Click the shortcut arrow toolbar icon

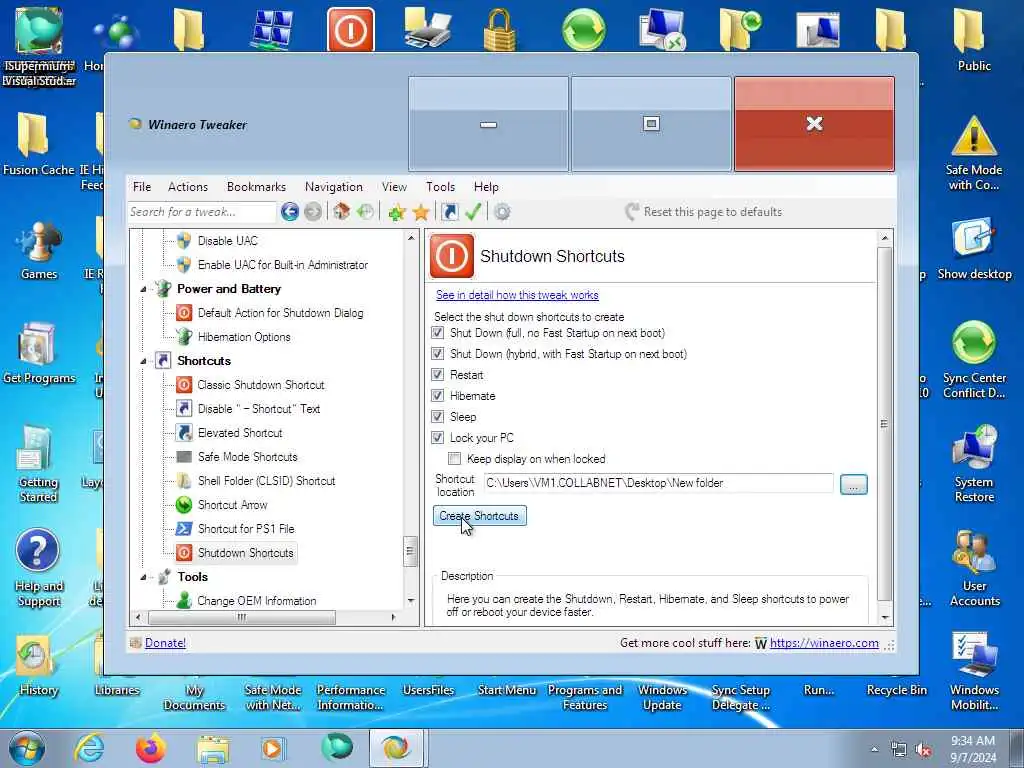pyautogui.click(x=449, y=212)
